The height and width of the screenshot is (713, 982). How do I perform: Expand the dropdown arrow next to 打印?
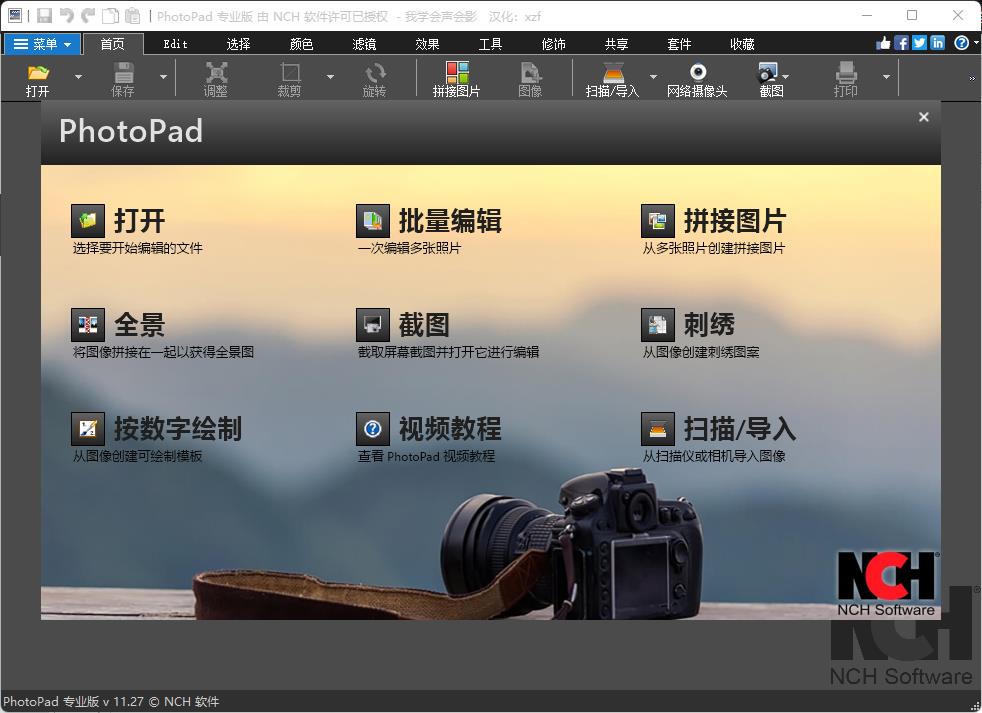tap(886, 77)
